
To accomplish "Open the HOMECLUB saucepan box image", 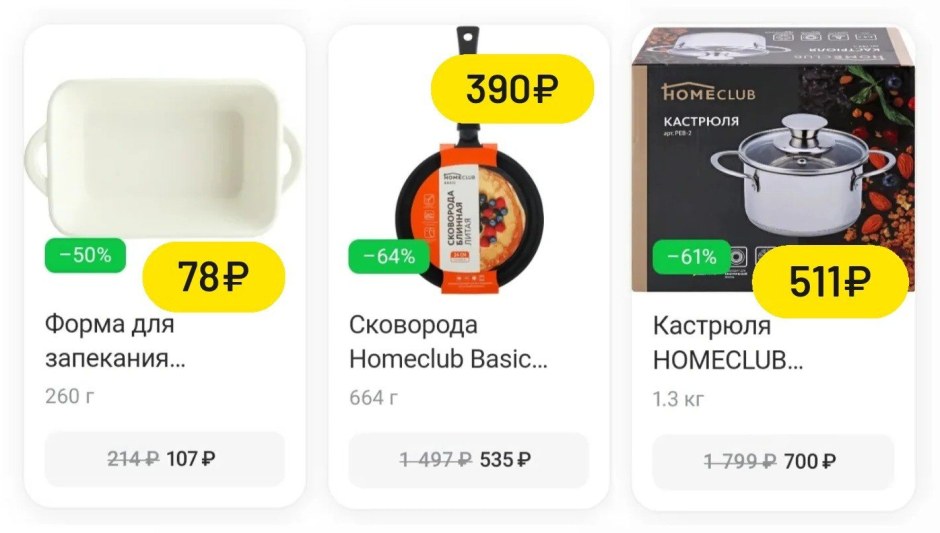I will pos(773,159).
